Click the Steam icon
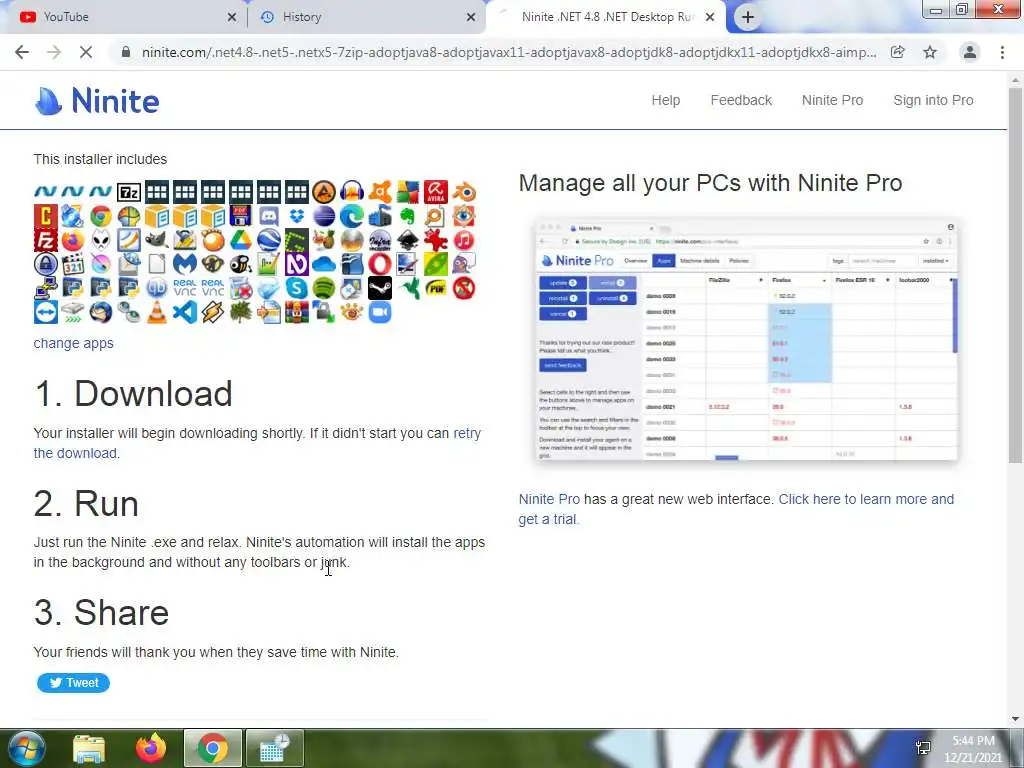 (380, 288)
